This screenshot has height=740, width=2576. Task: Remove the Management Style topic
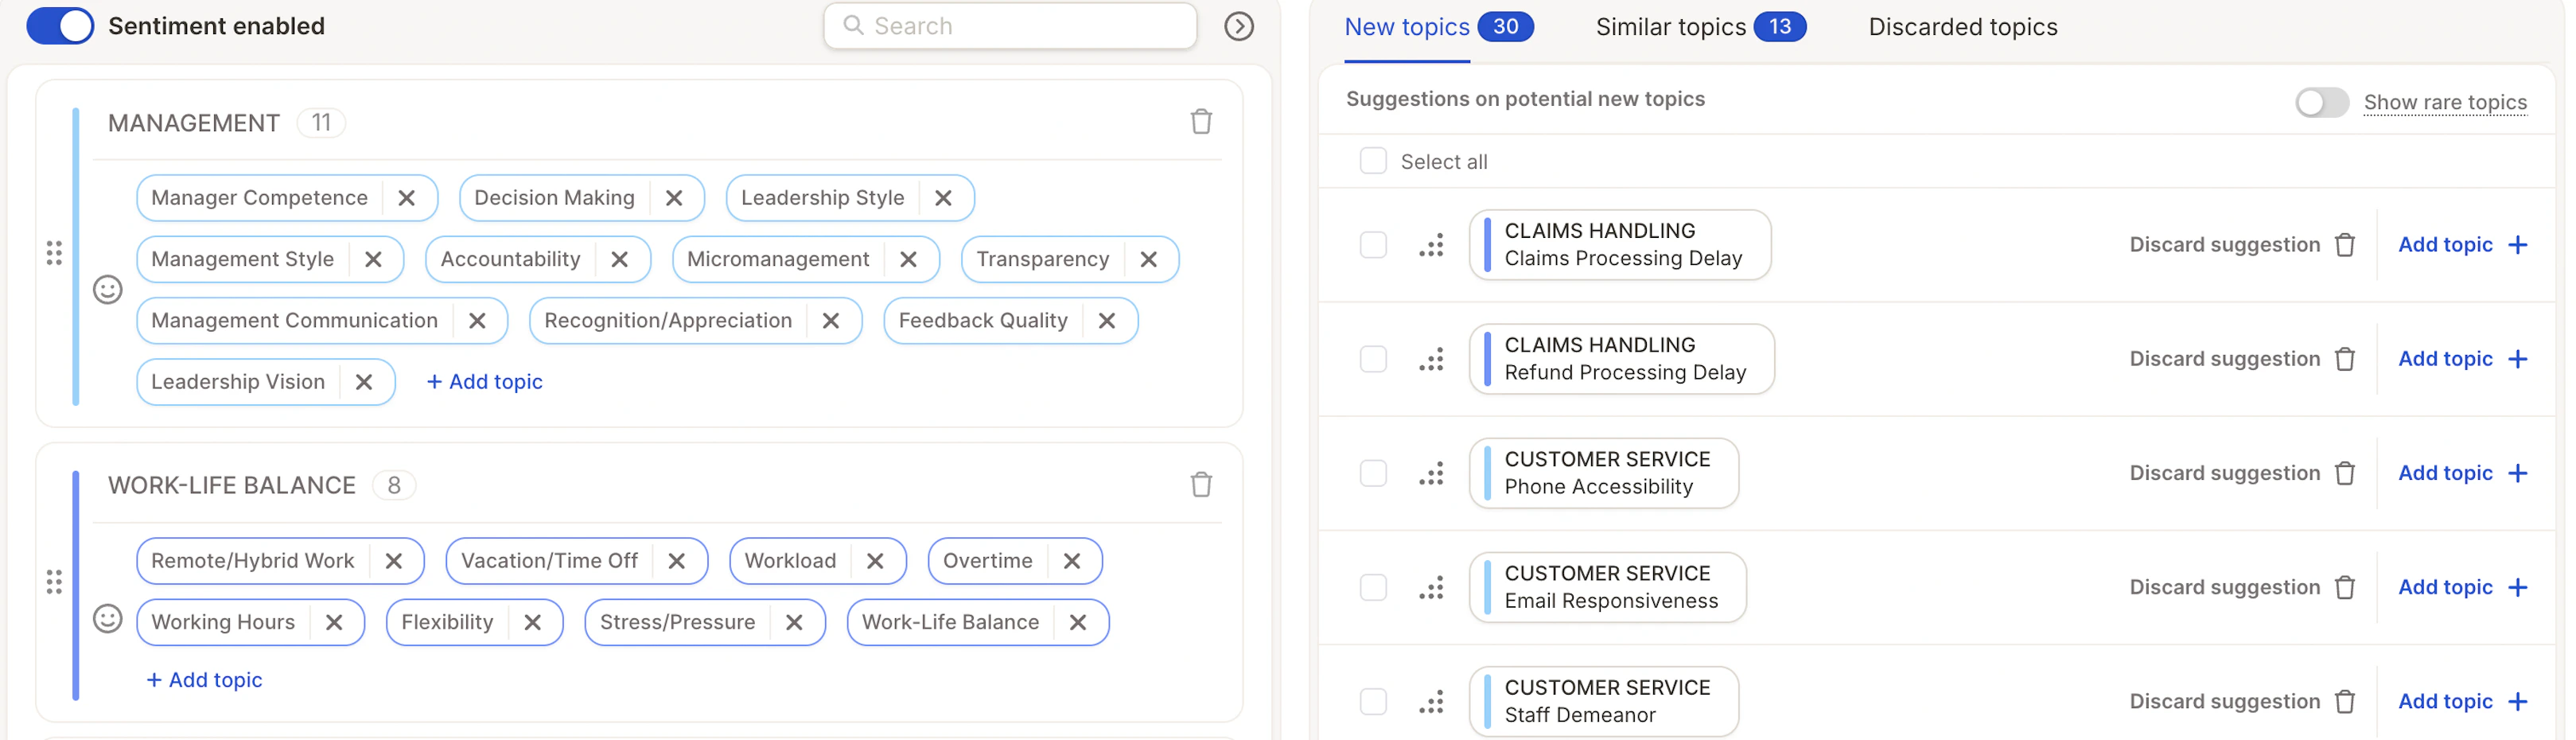(373, 259)
